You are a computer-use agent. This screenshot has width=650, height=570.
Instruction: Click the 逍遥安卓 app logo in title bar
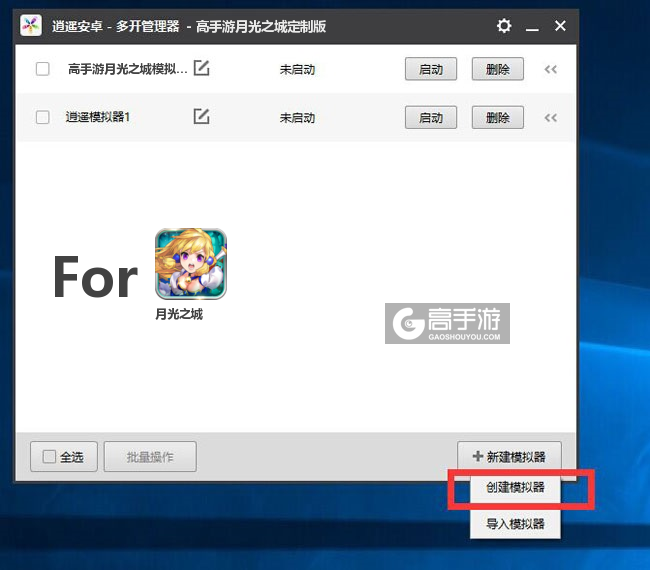[x=32, y=26]
